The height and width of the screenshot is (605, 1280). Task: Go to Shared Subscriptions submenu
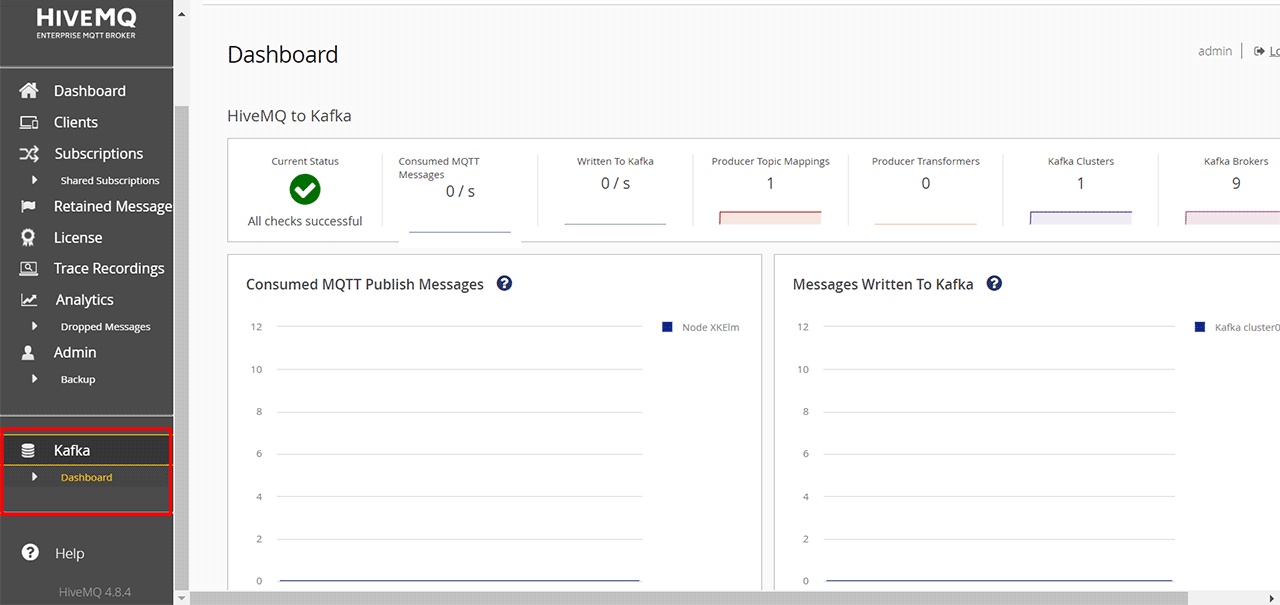tap(110, 181)
